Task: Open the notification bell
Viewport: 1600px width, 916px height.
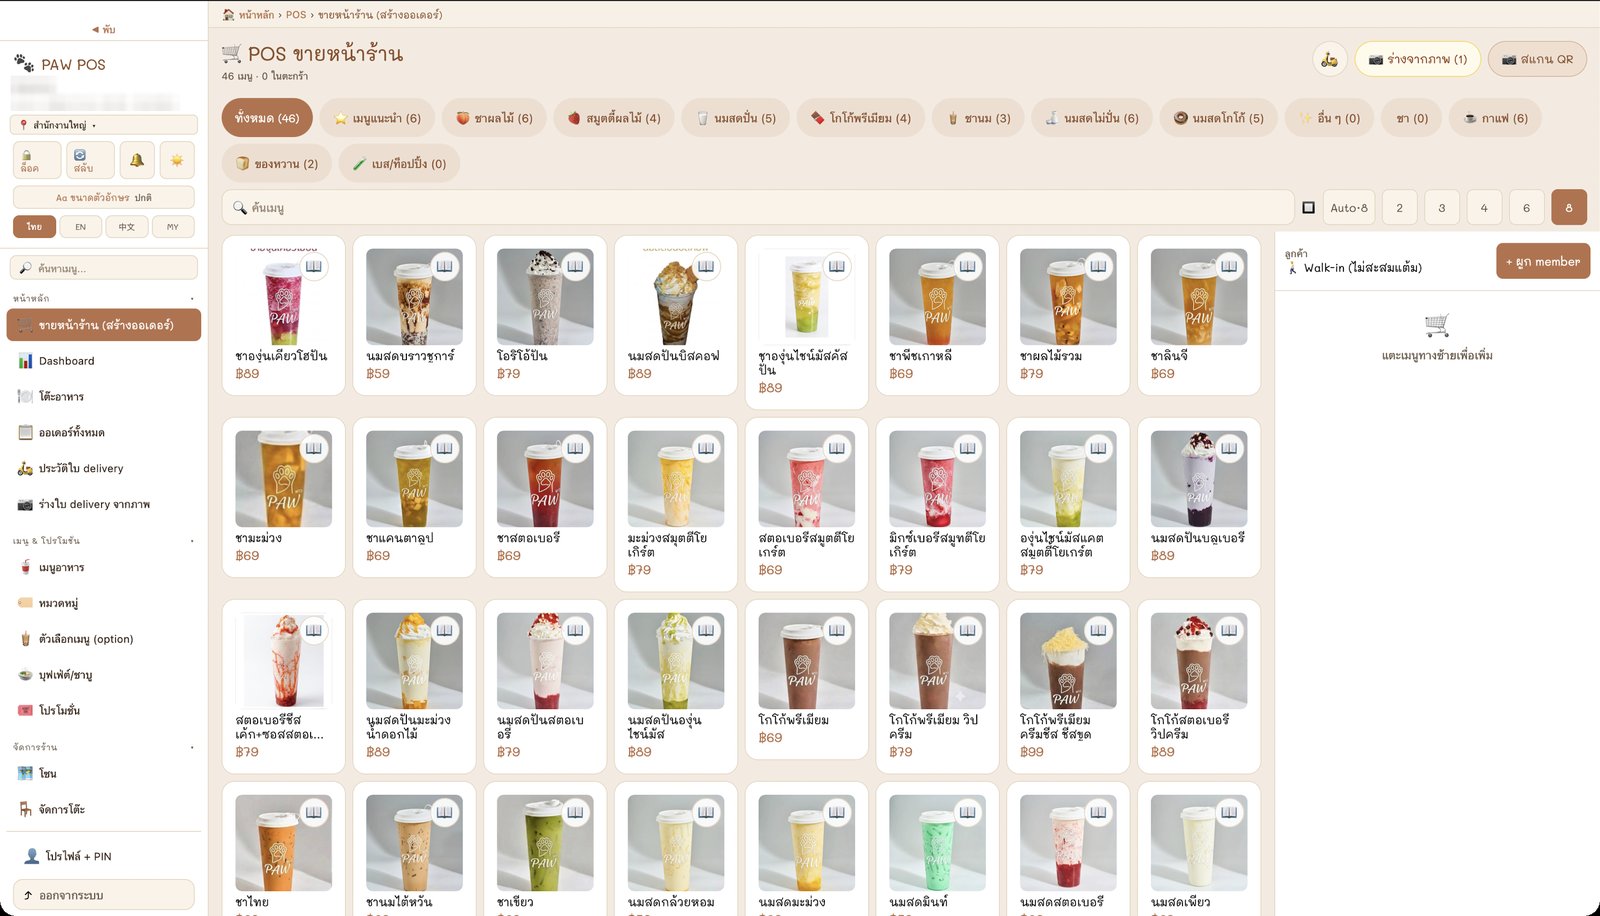Action: pos(136,160)
